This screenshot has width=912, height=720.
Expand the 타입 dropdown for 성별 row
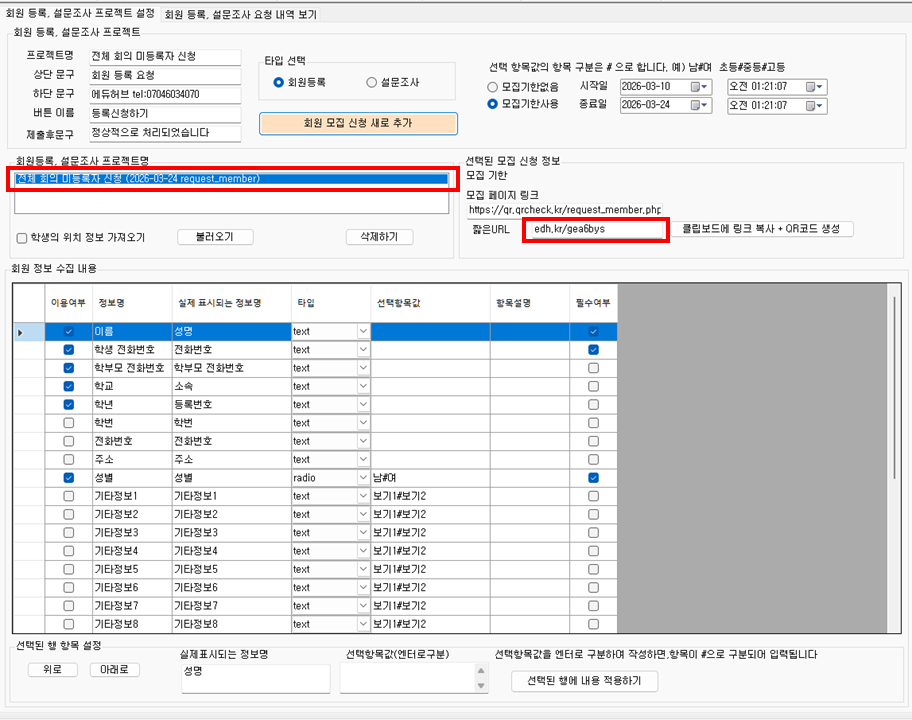363,478
